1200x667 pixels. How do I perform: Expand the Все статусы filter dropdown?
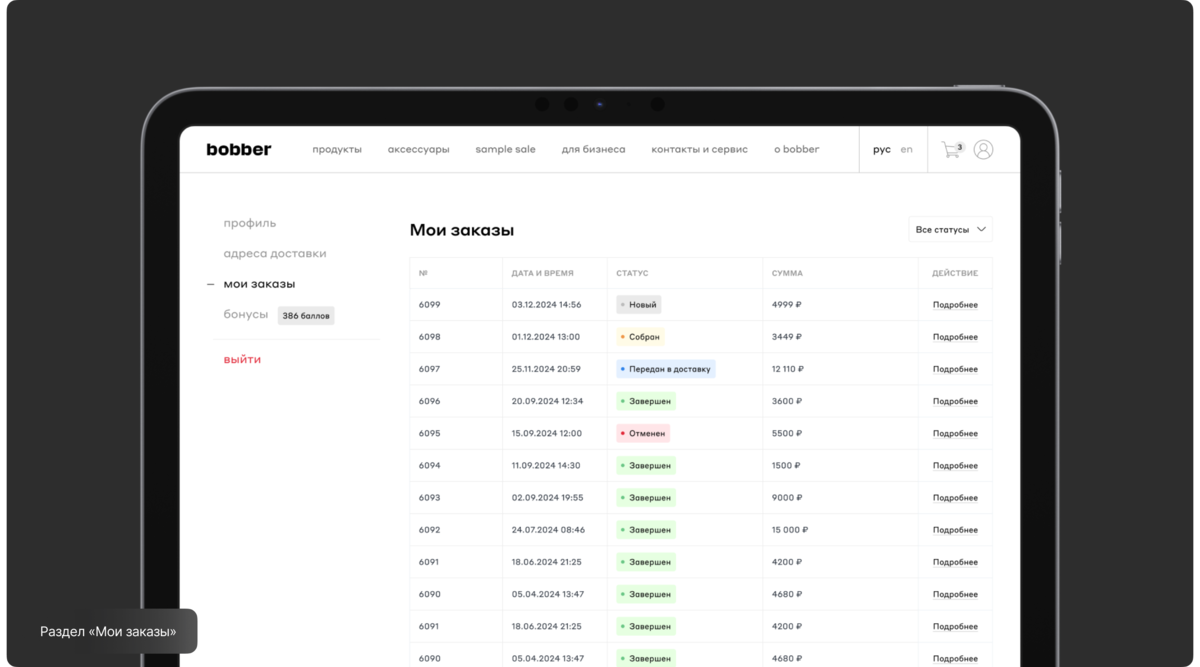tap(950, 230)
